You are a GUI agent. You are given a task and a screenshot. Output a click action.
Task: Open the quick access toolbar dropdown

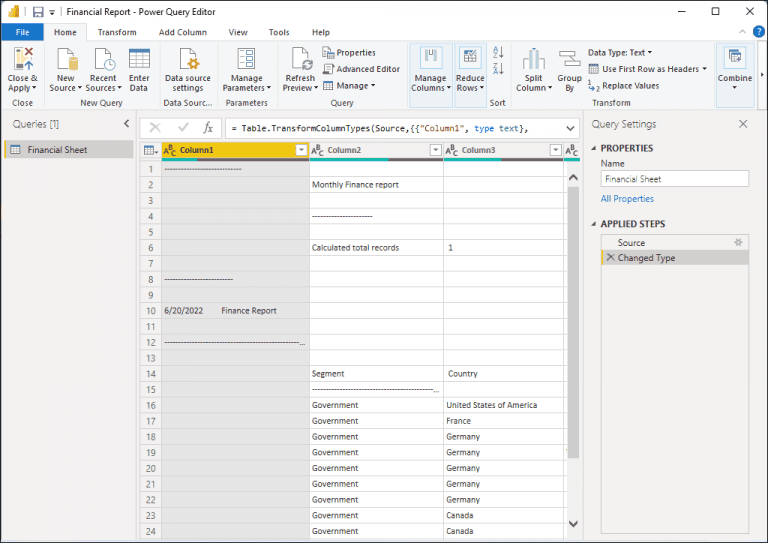(52, 12)
